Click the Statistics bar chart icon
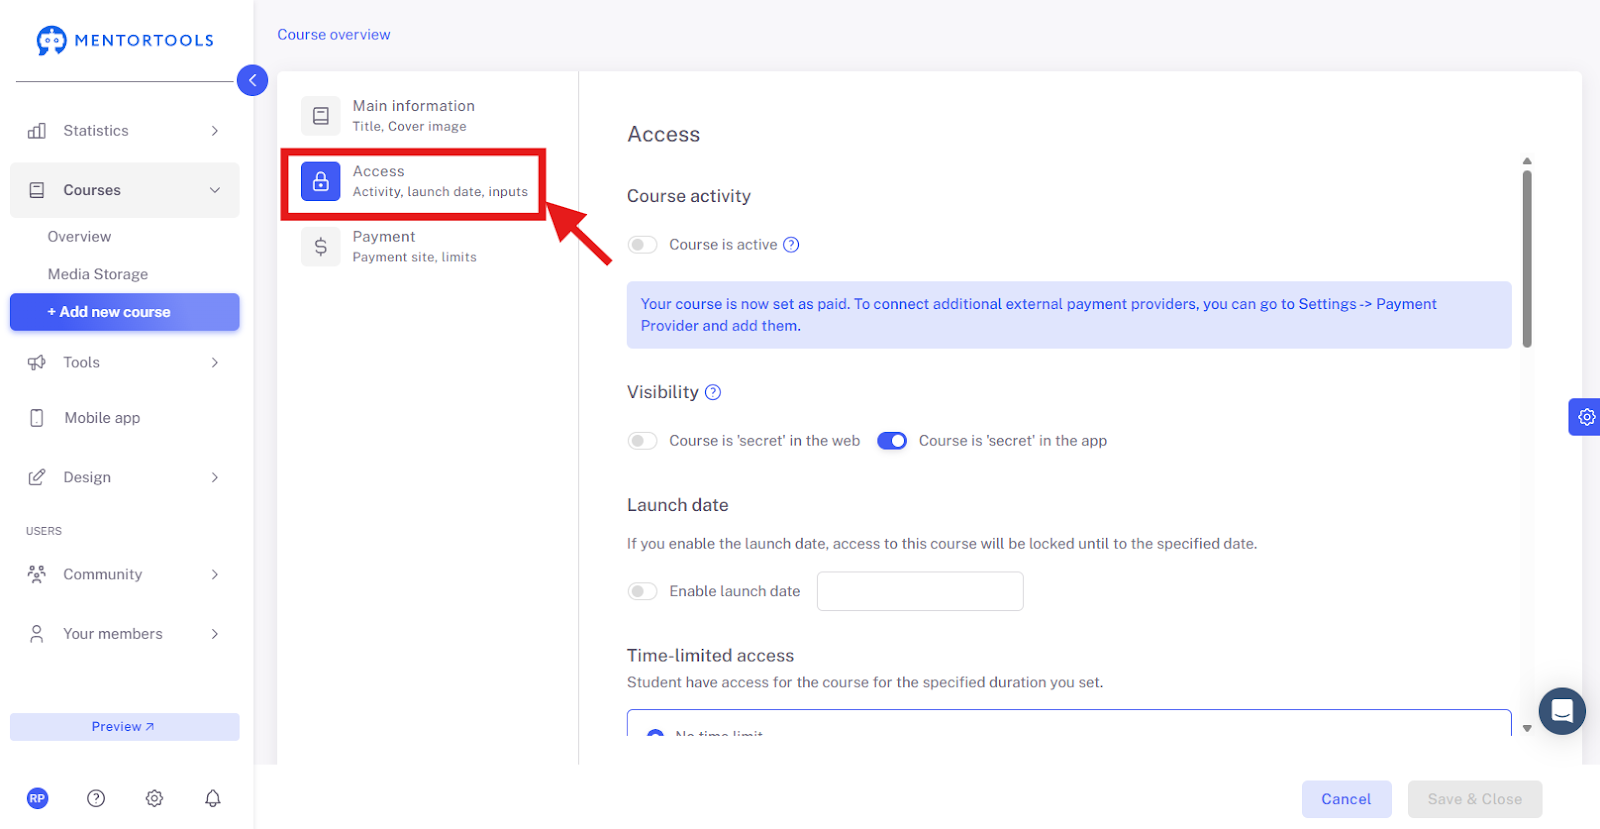This screenshot has height=829, width=1600. tap(37, 131)
